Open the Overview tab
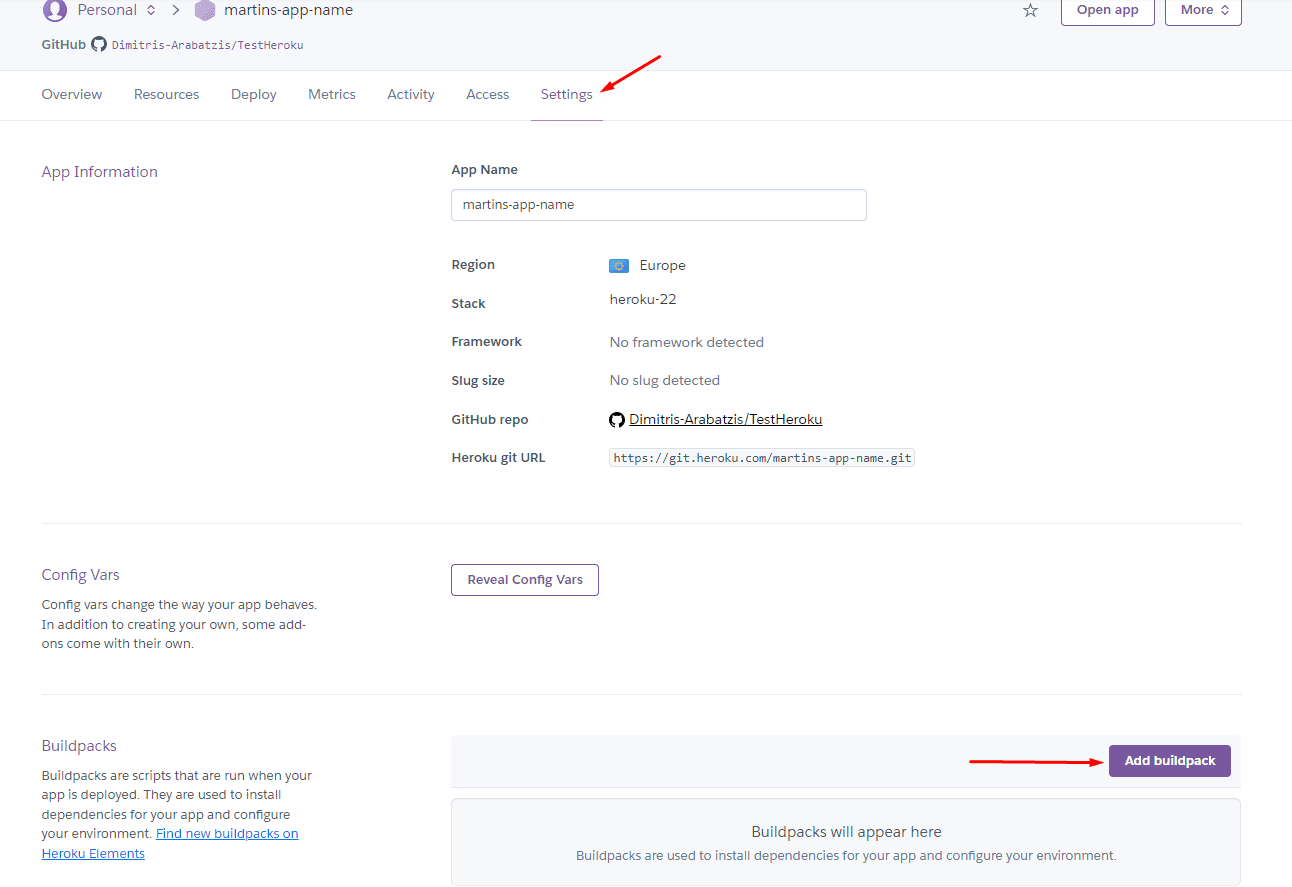Screen dimensions: 1292x887 click(72, 94)
